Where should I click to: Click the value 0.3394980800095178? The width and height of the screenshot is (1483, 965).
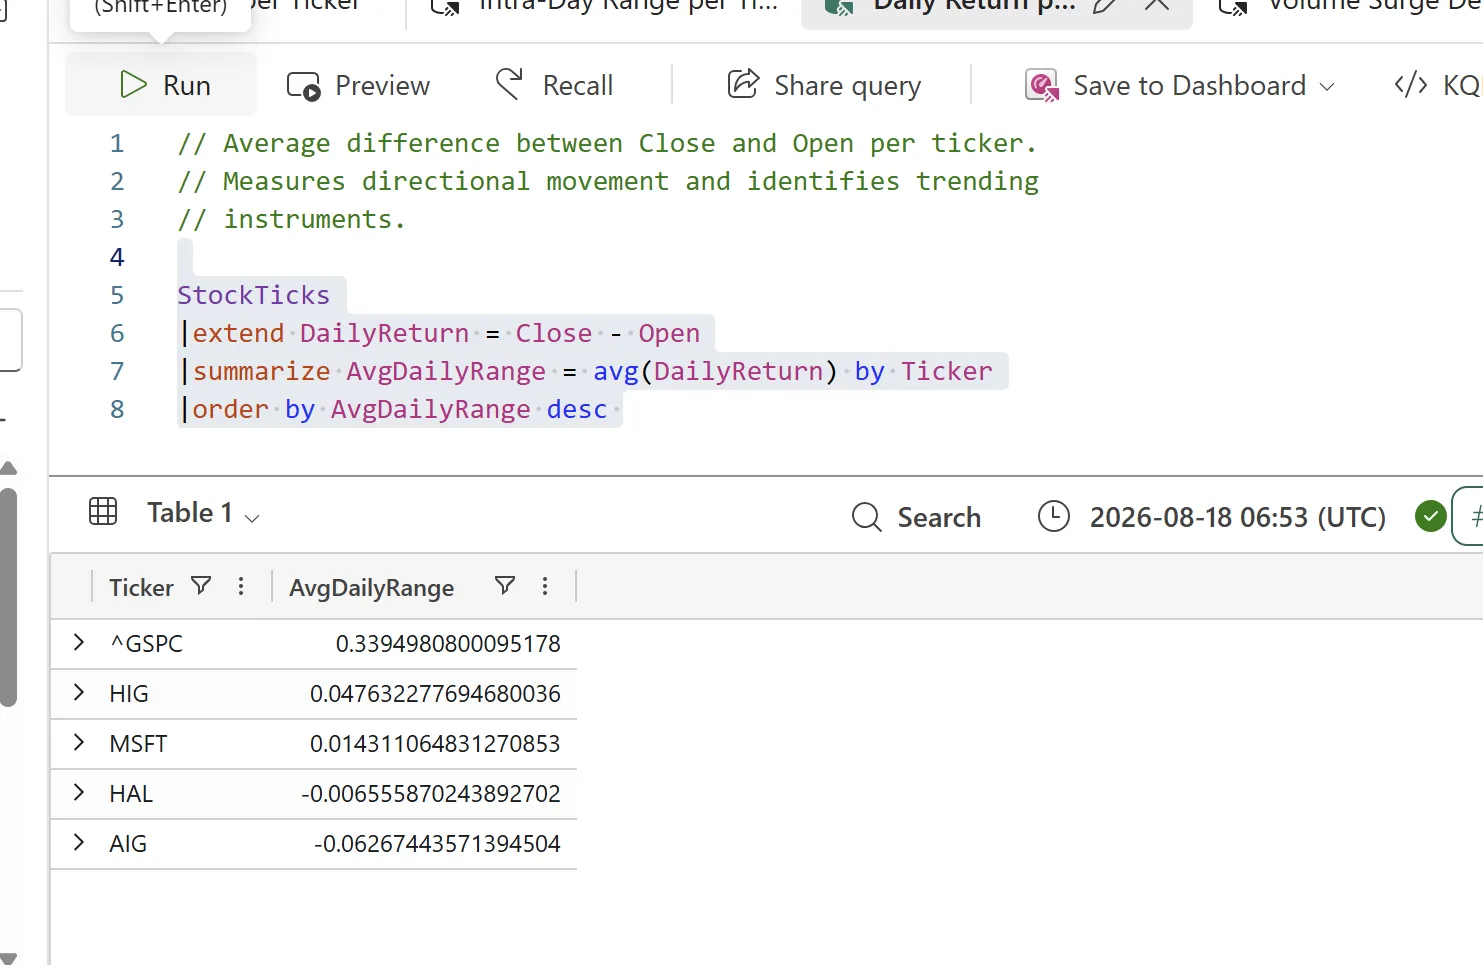point(448,644)
